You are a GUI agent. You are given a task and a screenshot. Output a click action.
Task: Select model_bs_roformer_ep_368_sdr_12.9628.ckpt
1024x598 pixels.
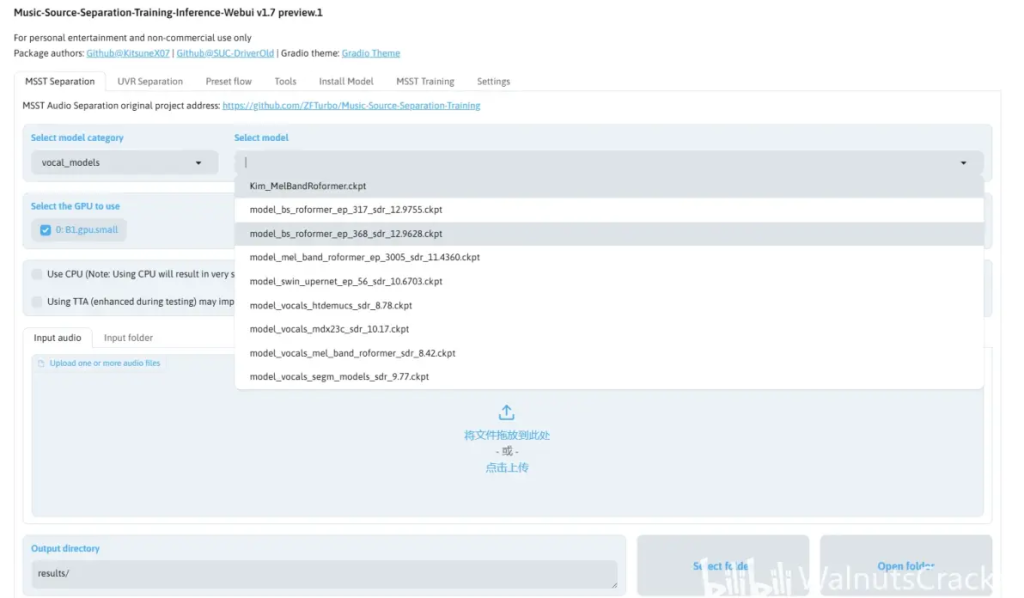point(609,234)
